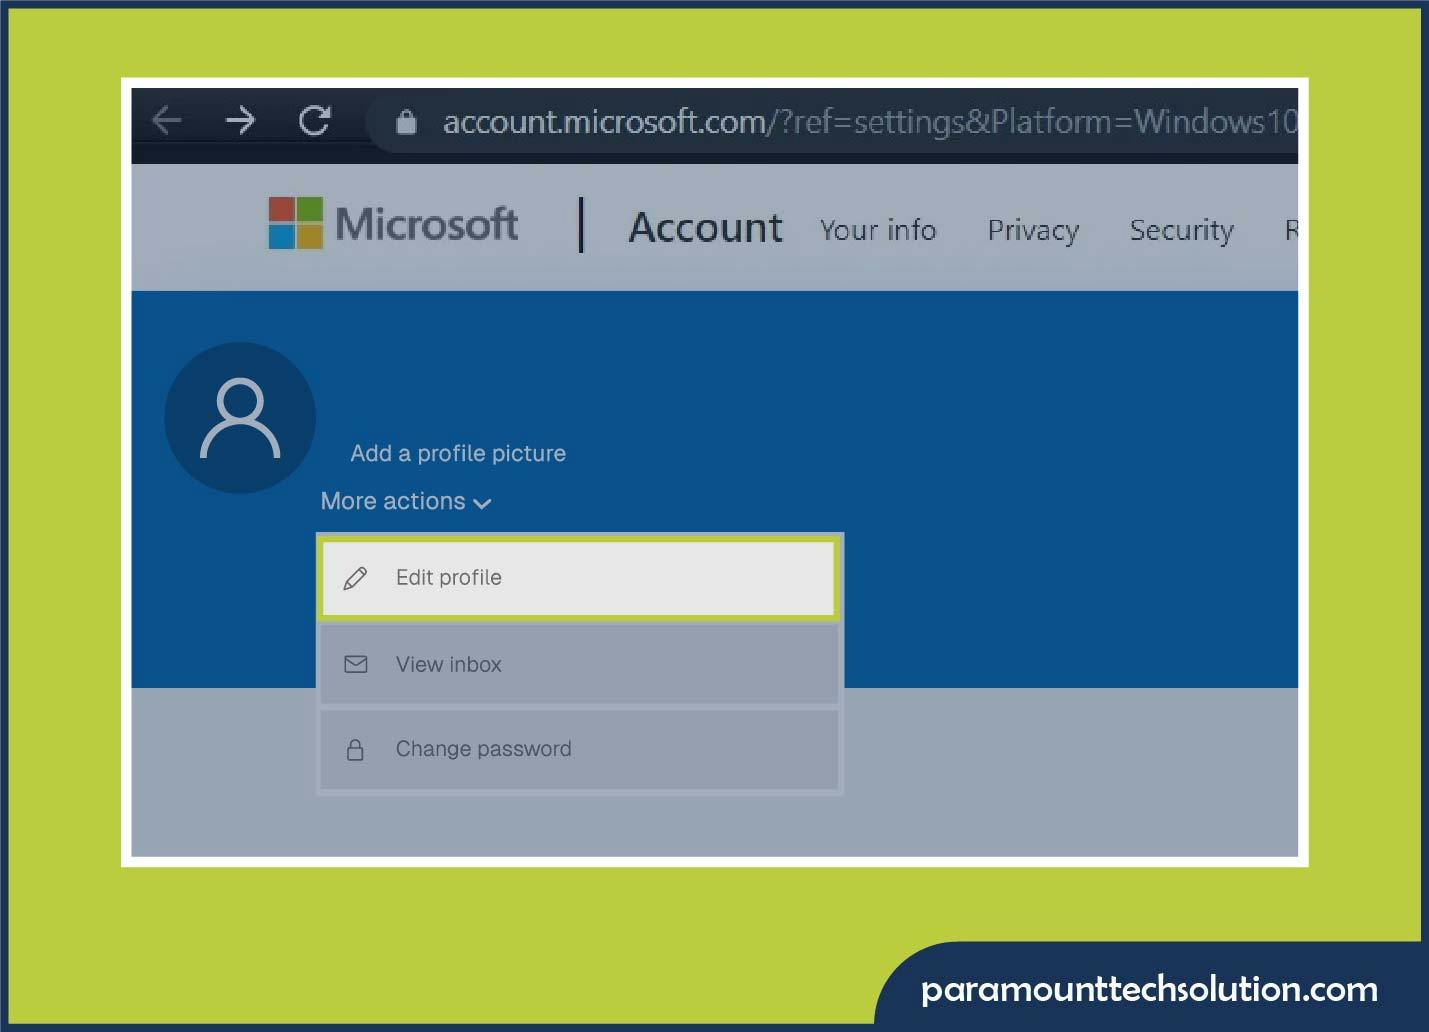Select Account in the navigation bar
Viewport: 1429px width, 1032px height.
click(x=704, y=228)
